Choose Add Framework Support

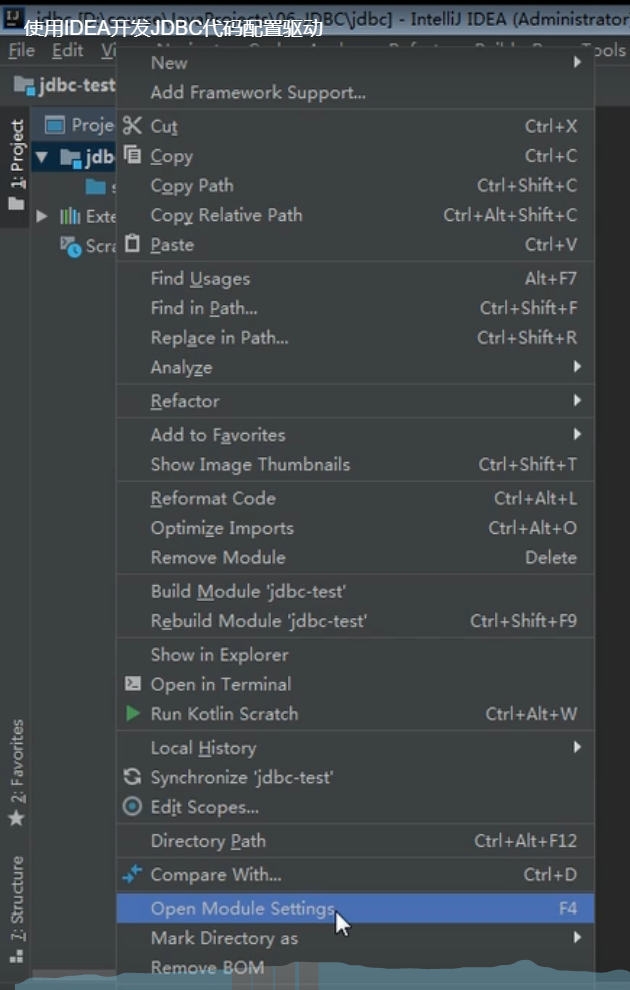(355, 92)
